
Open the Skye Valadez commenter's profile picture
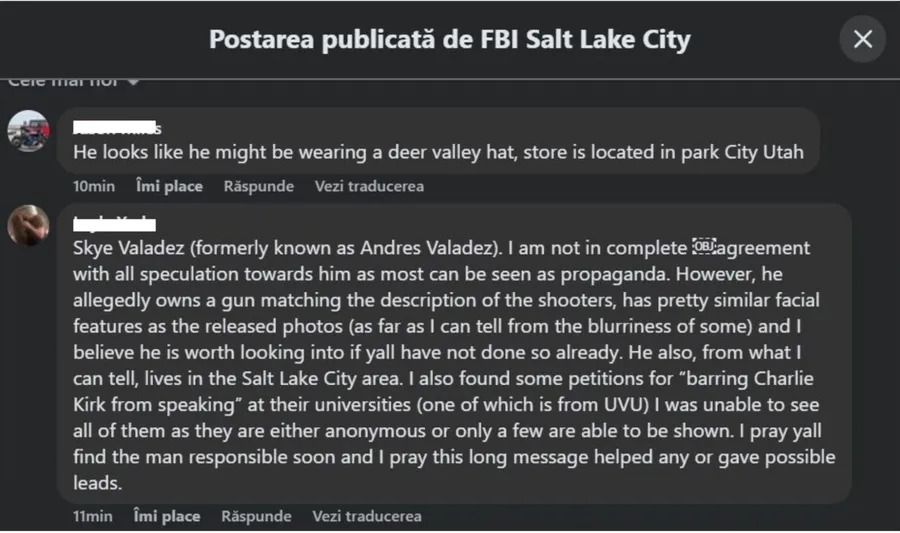pyautogui.click(x=28, y=225)
